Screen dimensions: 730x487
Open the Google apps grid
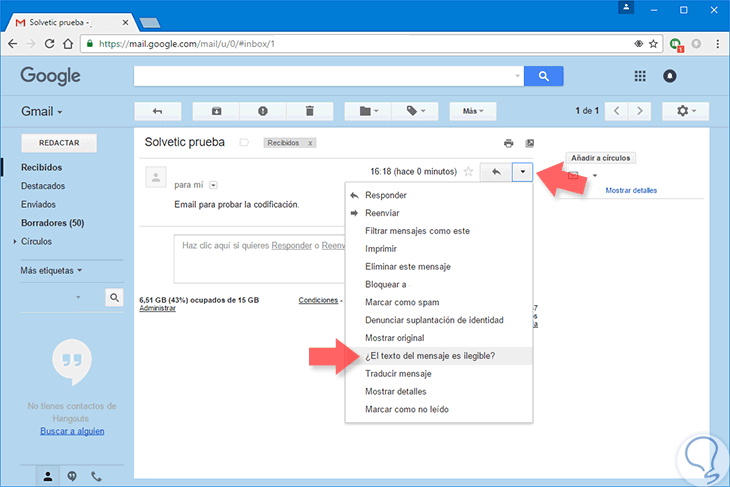(640, 76)
